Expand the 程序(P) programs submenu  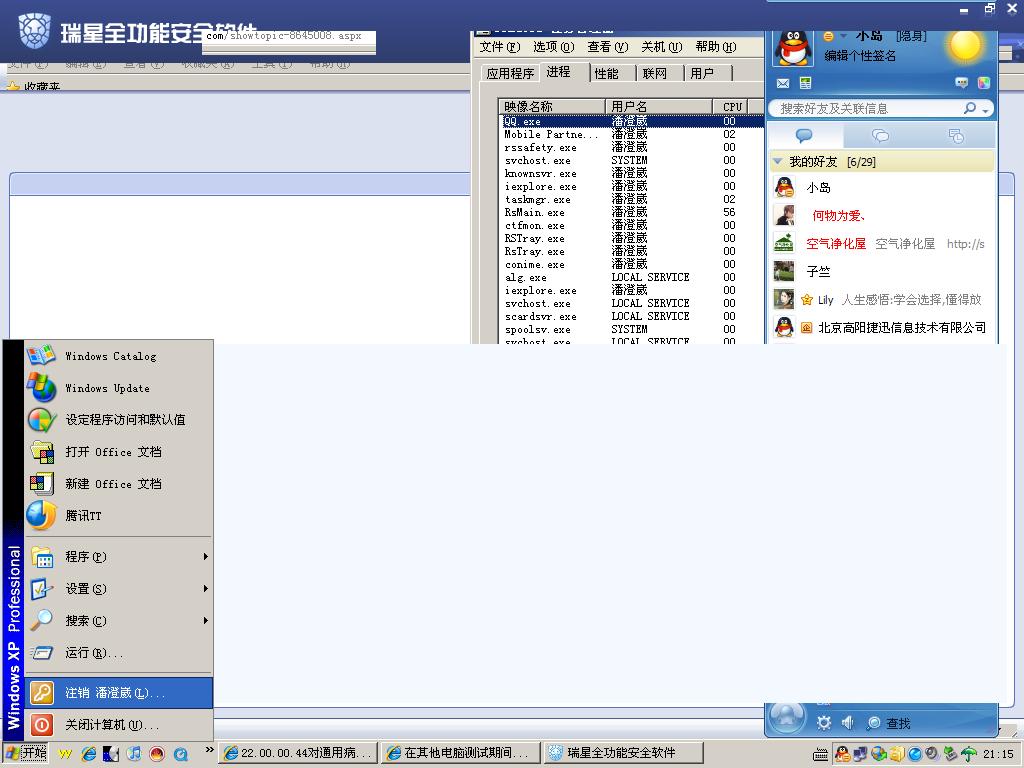(x=118, y=557)
